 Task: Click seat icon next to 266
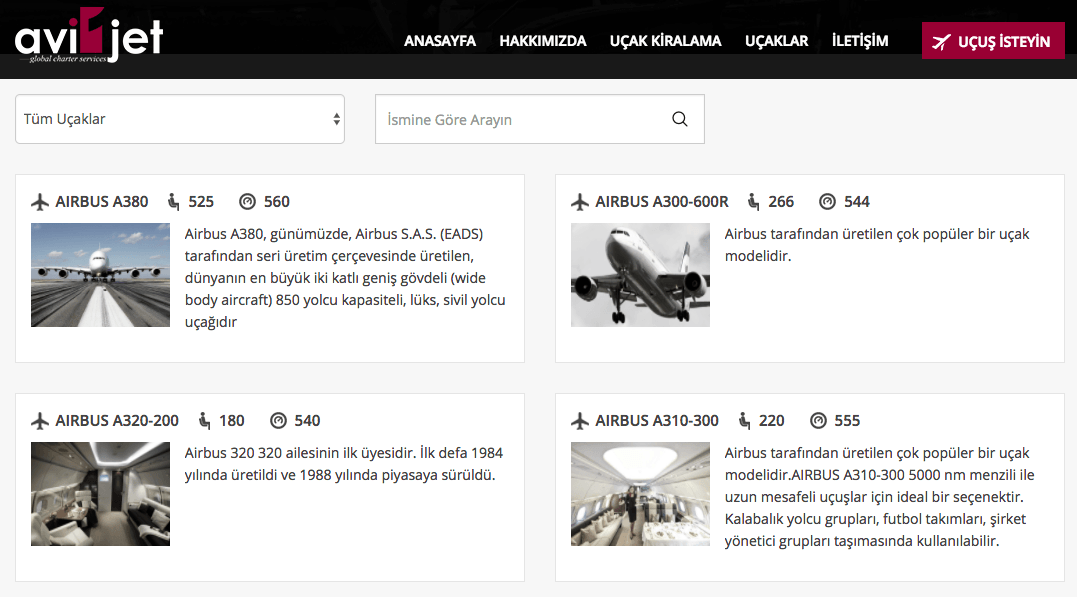click(x=754, y=202)
